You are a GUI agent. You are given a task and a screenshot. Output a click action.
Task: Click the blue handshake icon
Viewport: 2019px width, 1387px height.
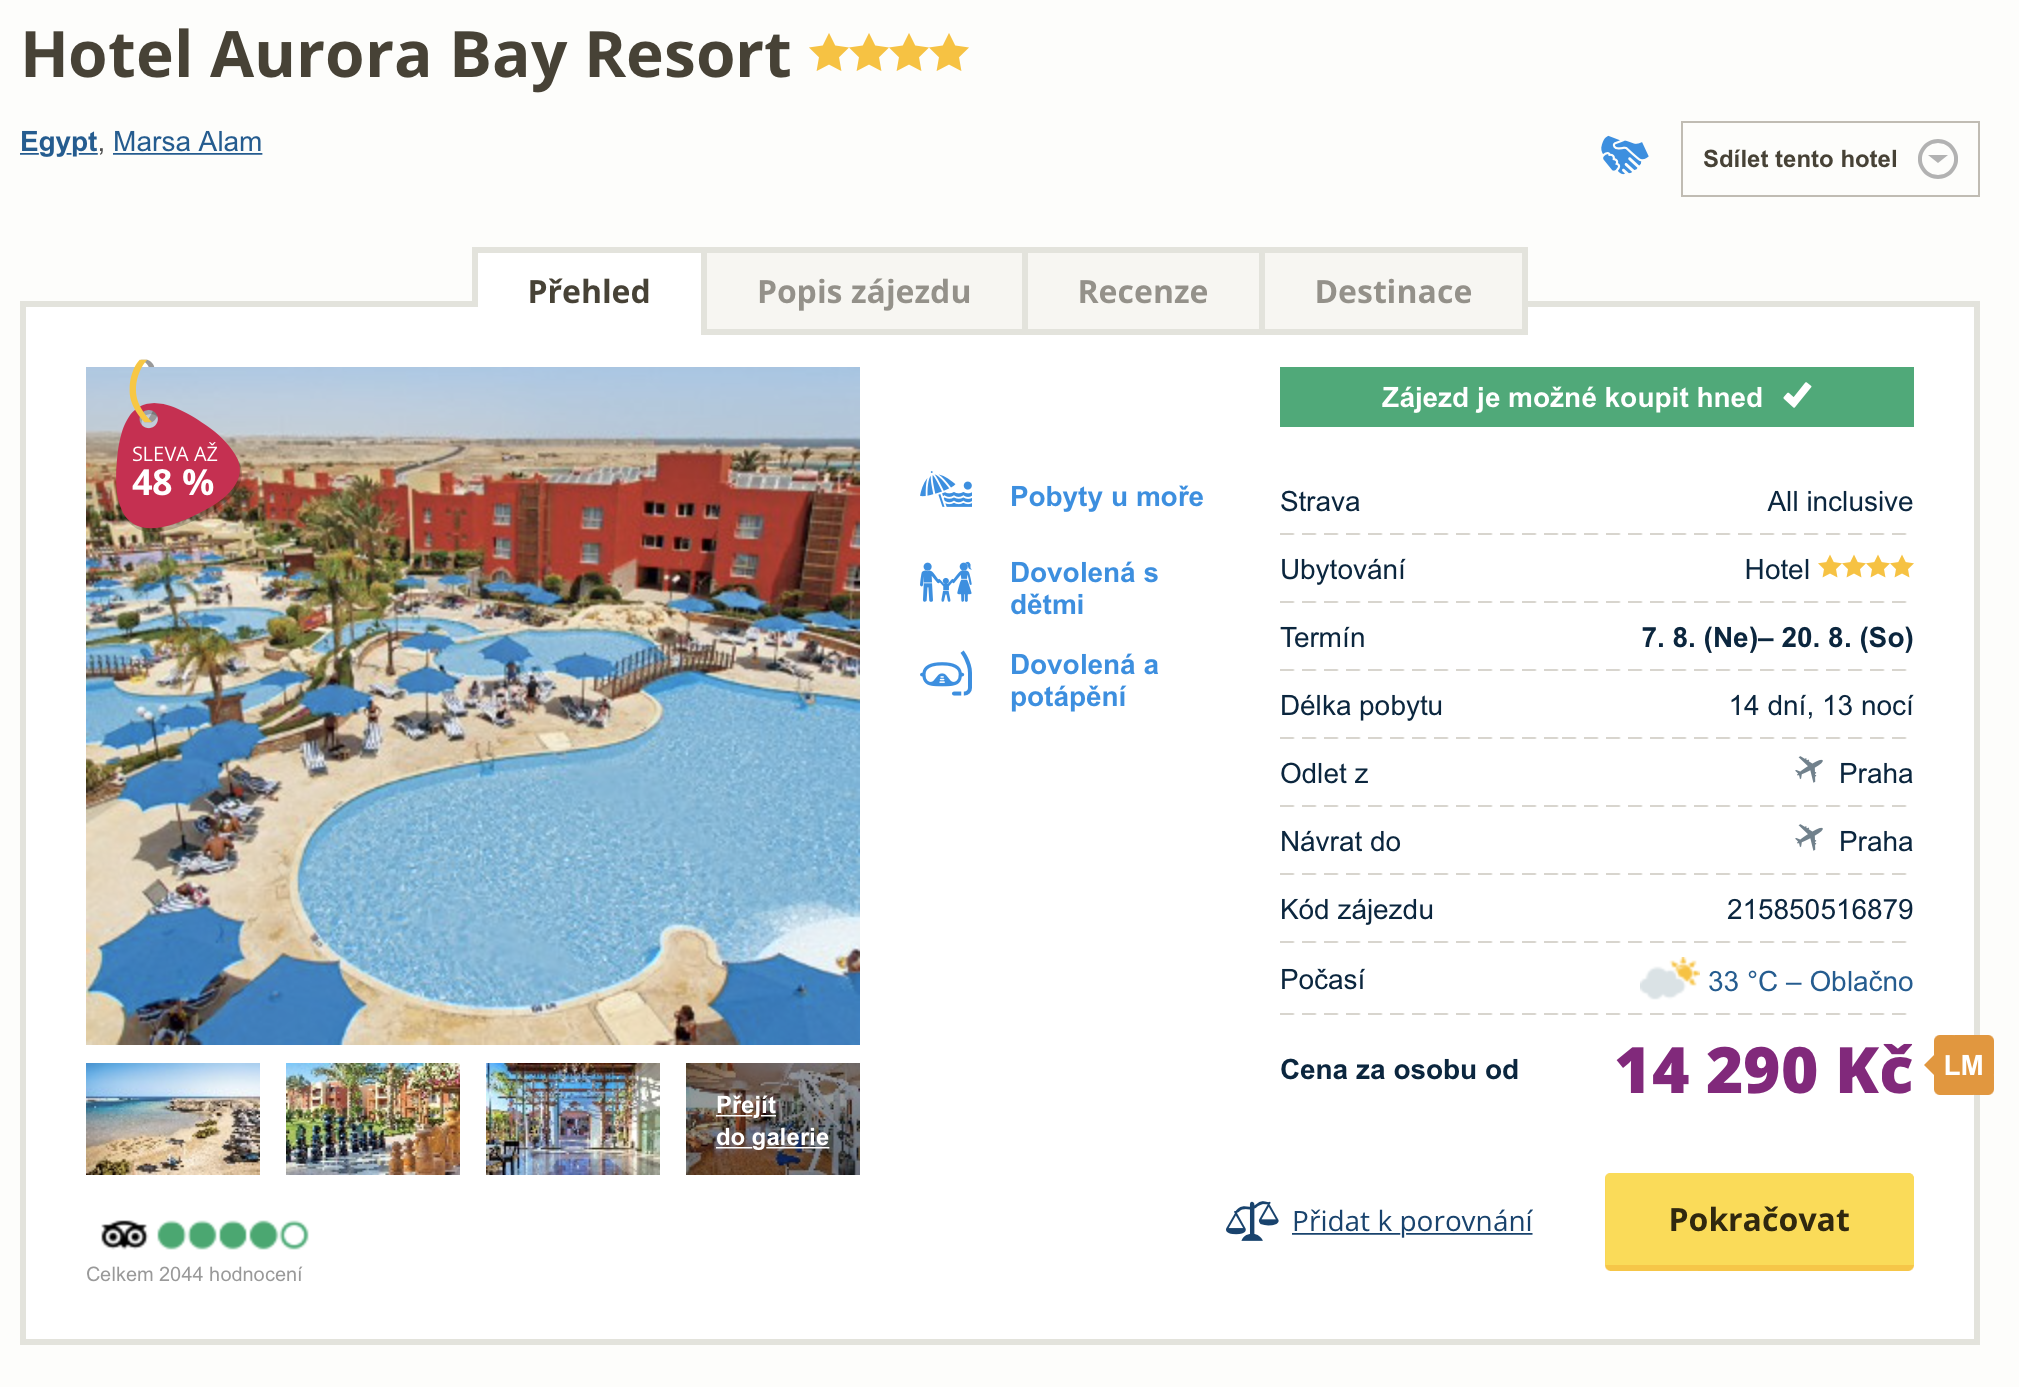coord(1624,156)
